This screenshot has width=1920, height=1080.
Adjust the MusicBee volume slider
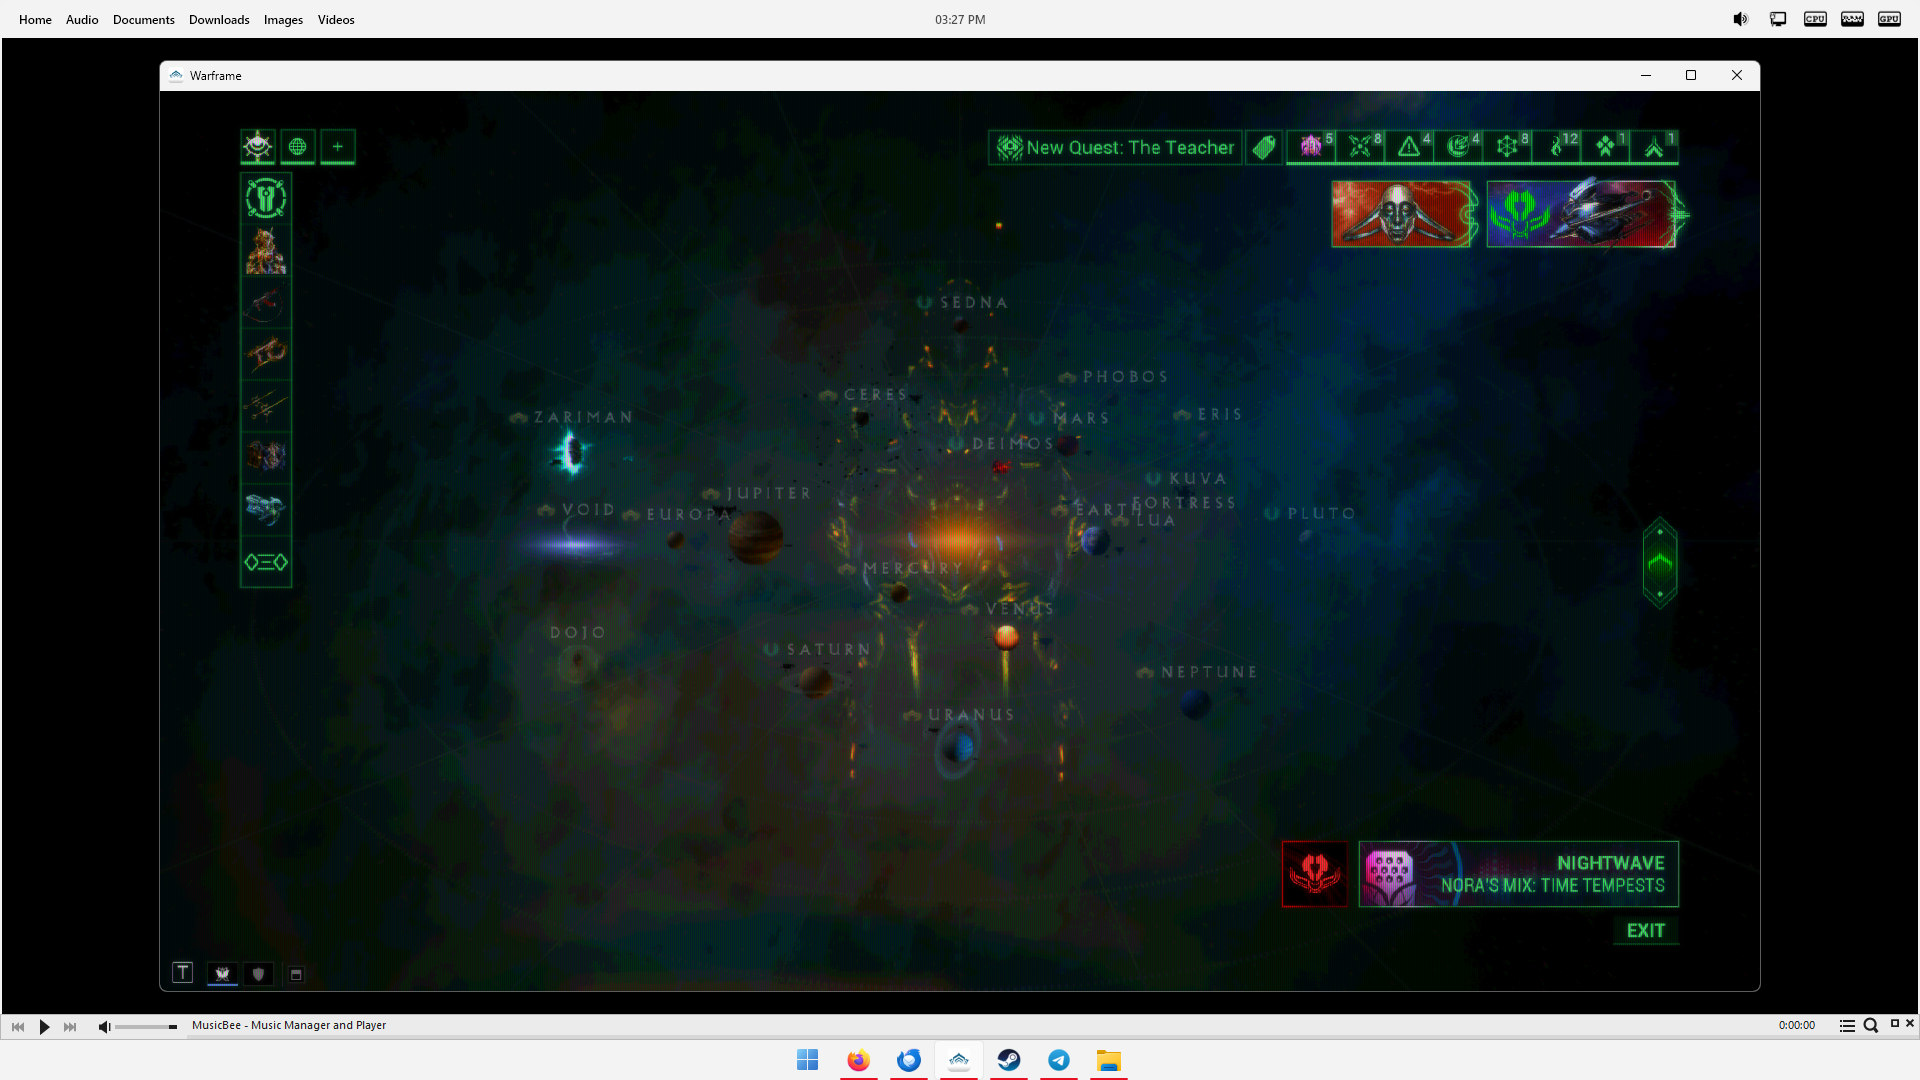coord(146,1027)
